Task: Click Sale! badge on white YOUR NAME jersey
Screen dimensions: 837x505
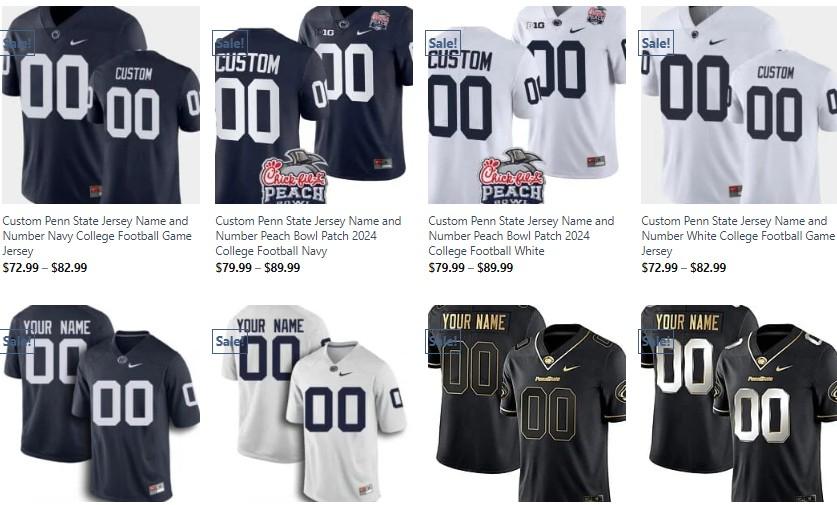Action: click(230, 341)
